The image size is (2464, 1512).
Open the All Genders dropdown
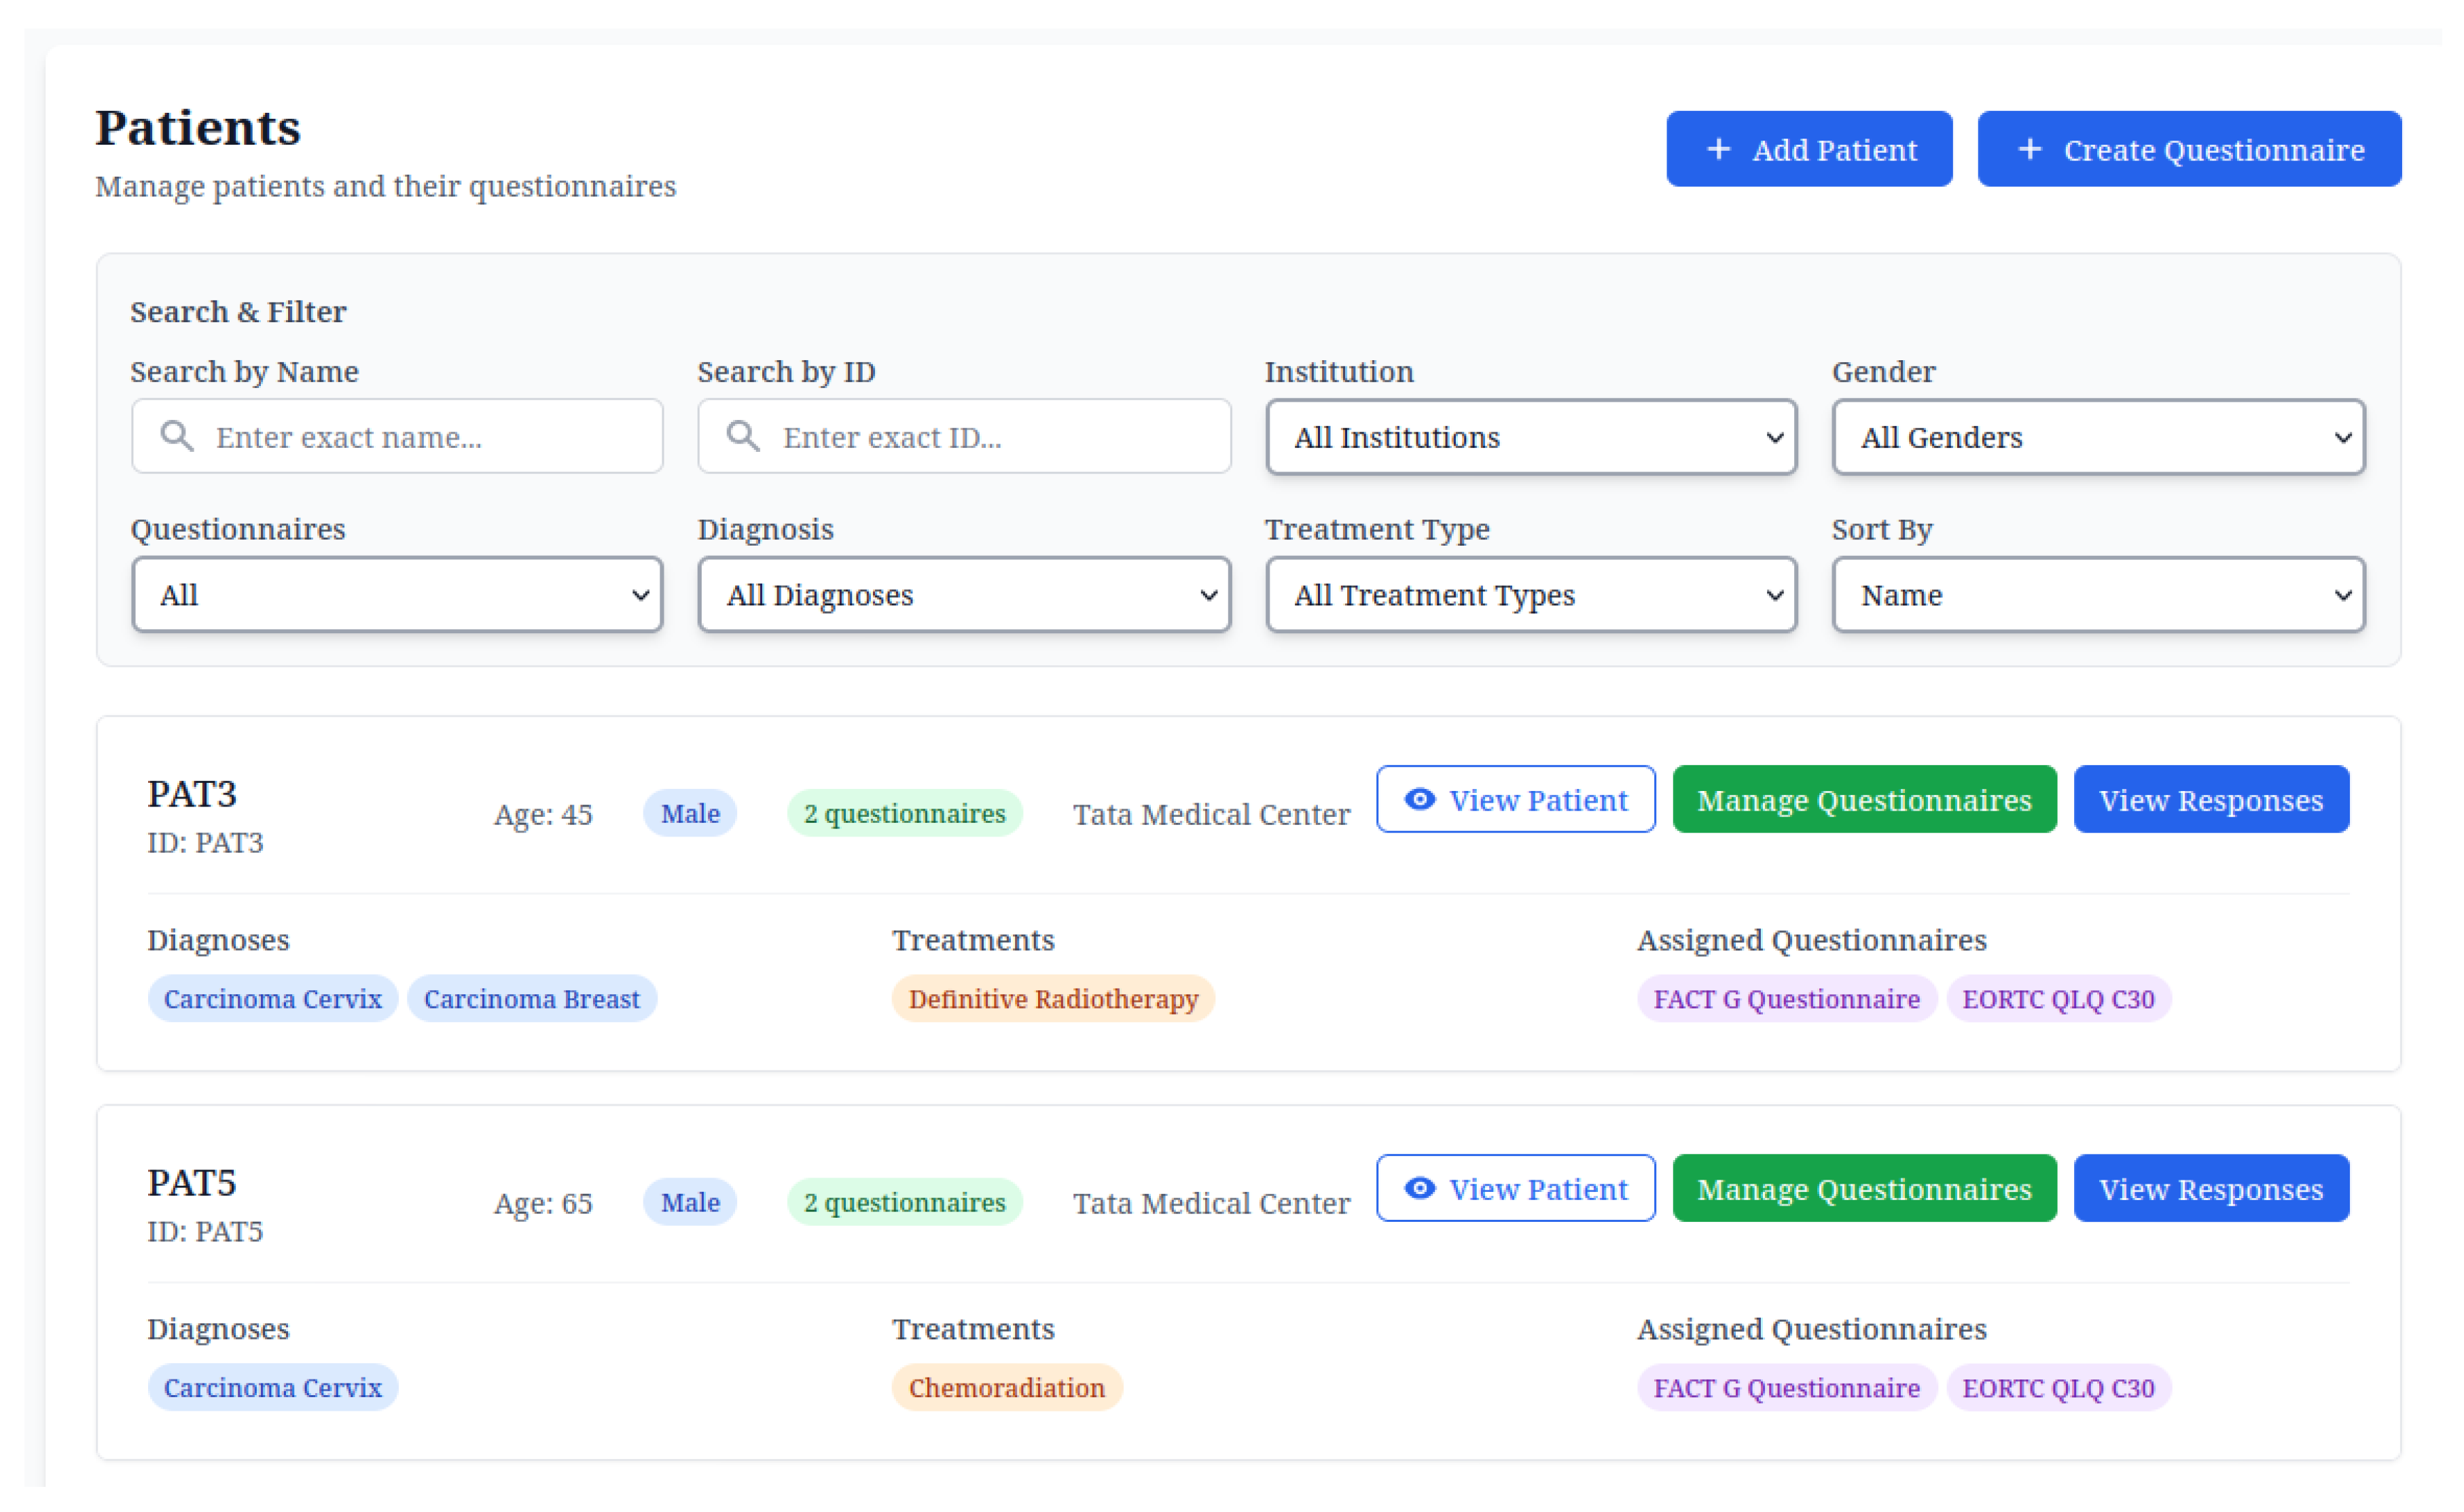point(2097,437)
